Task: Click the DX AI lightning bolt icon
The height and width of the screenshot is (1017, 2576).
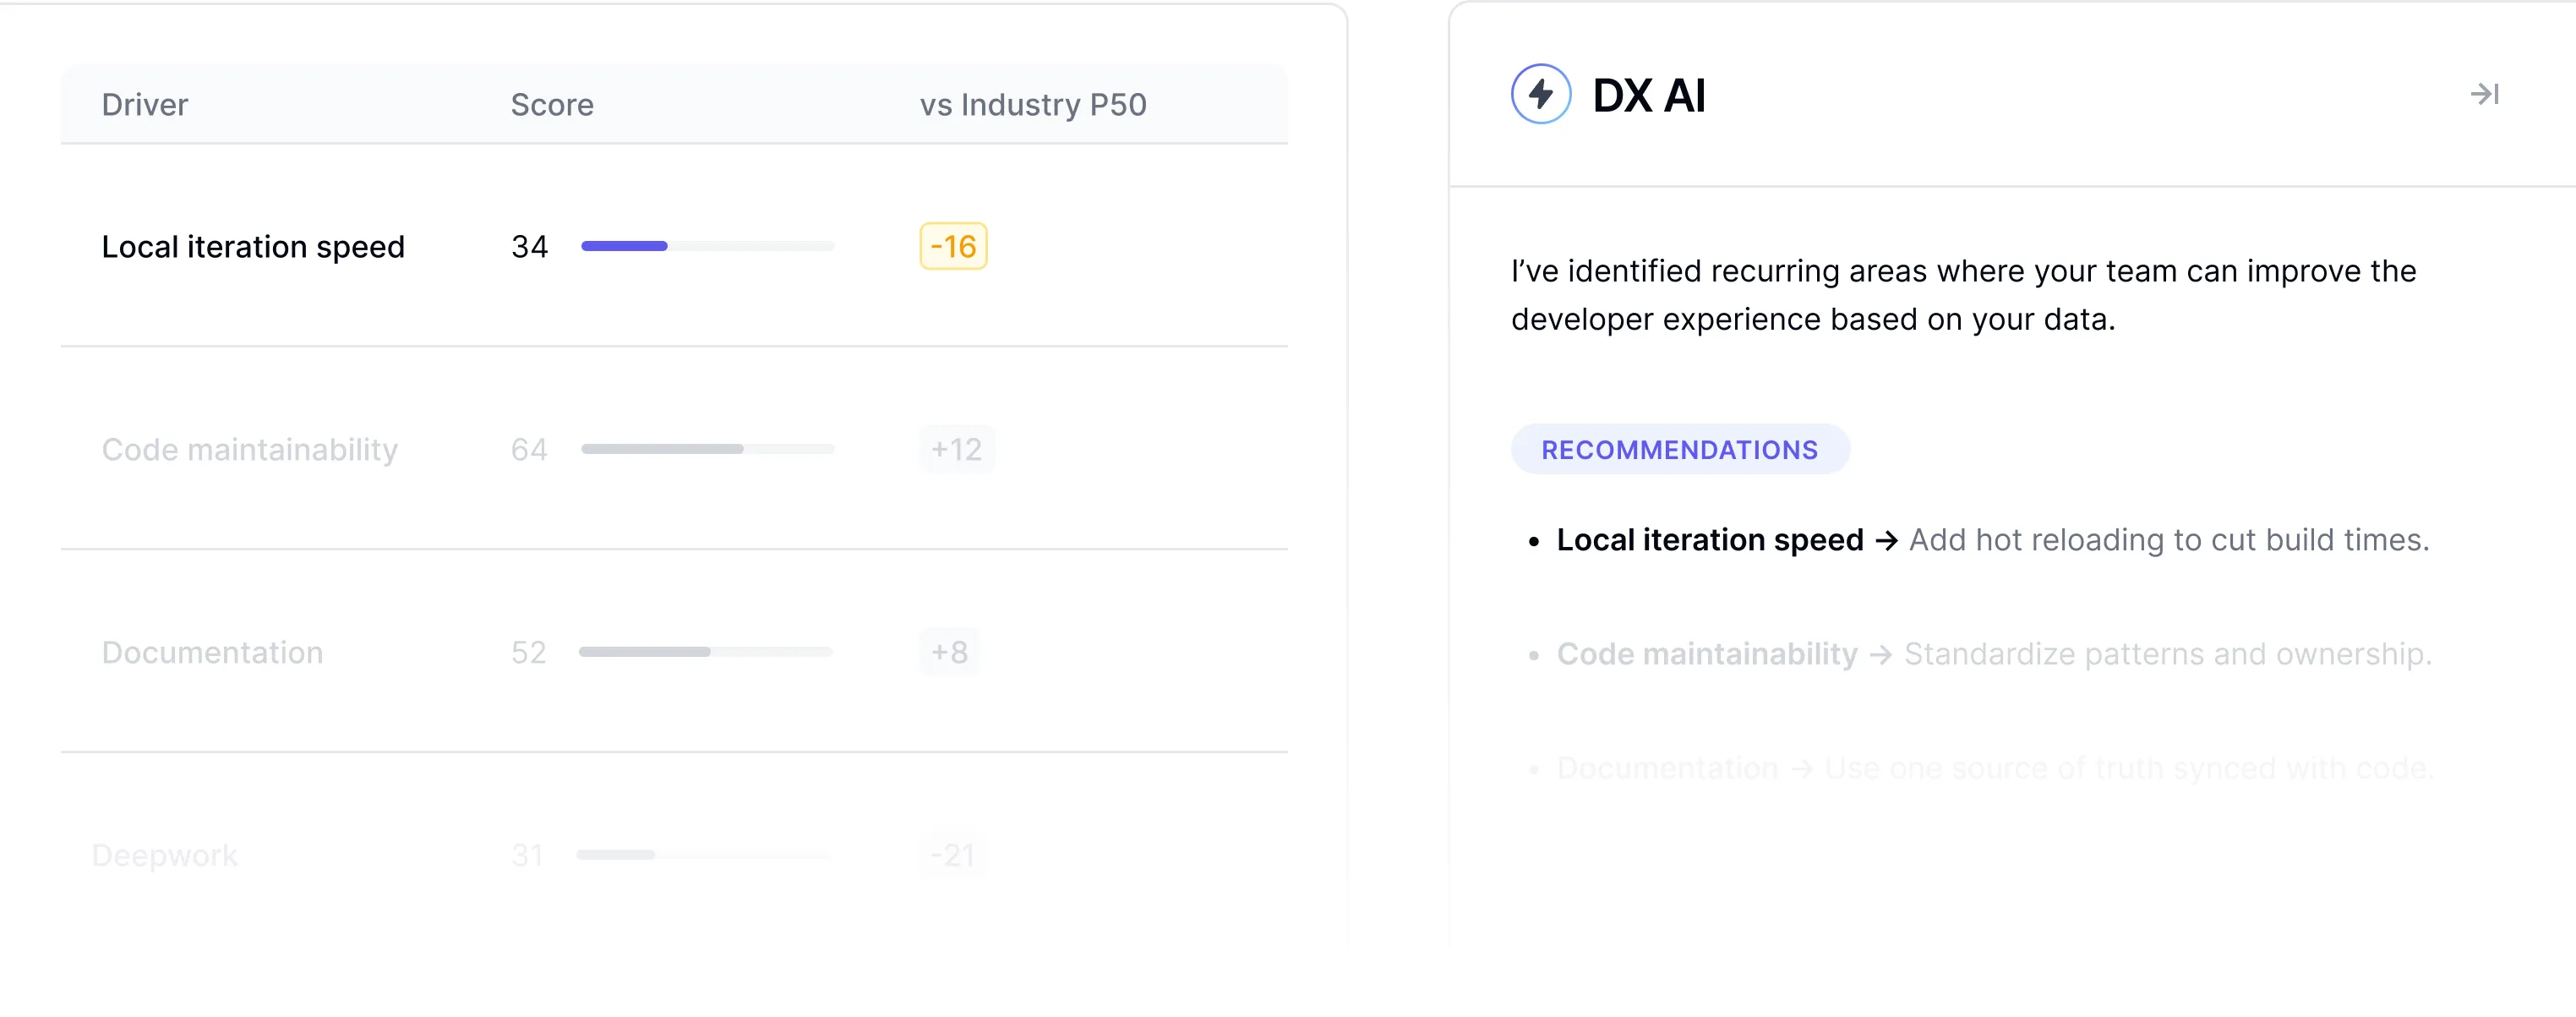Action: coord(1540,94)
